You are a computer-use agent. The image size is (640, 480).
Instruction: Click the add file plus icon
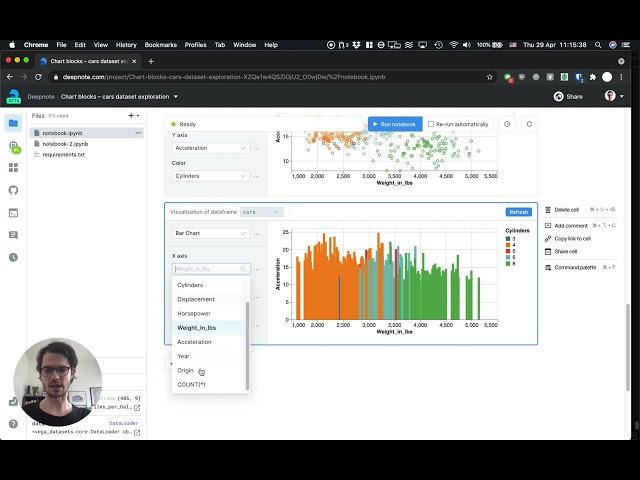click(x=131, y=116)
